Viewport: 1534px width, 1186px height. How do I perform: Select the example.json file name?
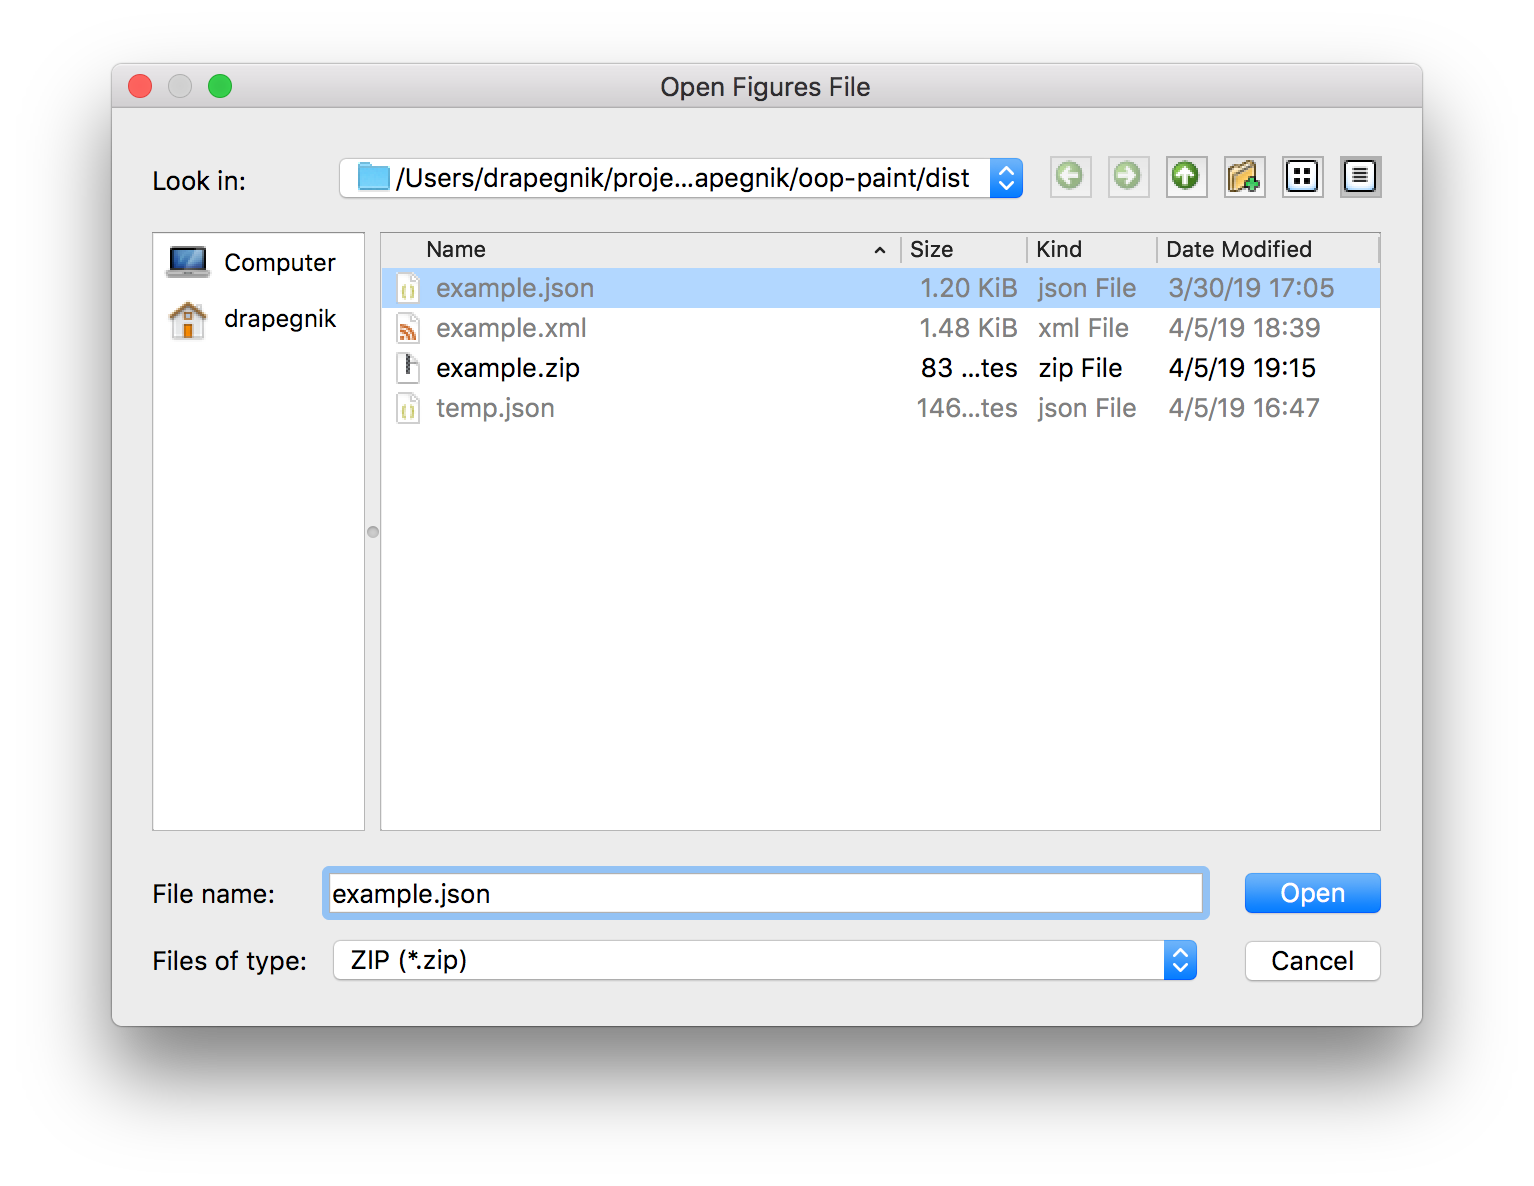click(x=515, y=288)
